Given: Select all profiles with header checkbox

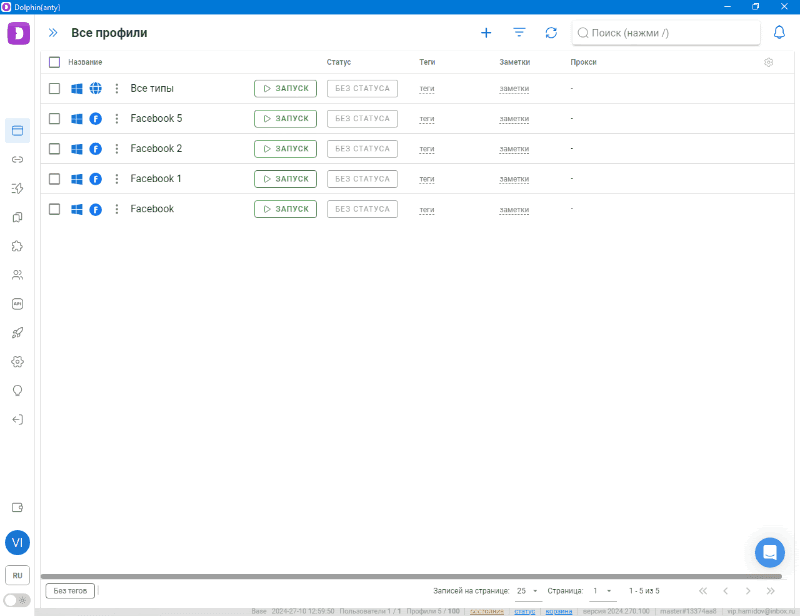Looking at the screenshot, I should tap(55, 63).
